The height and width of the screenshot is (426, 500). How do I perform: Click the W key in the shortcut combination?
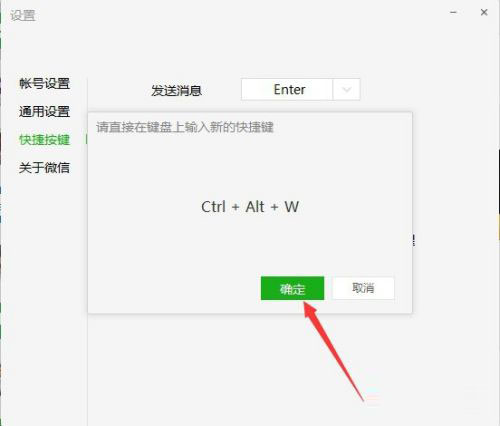pos(292,207)
